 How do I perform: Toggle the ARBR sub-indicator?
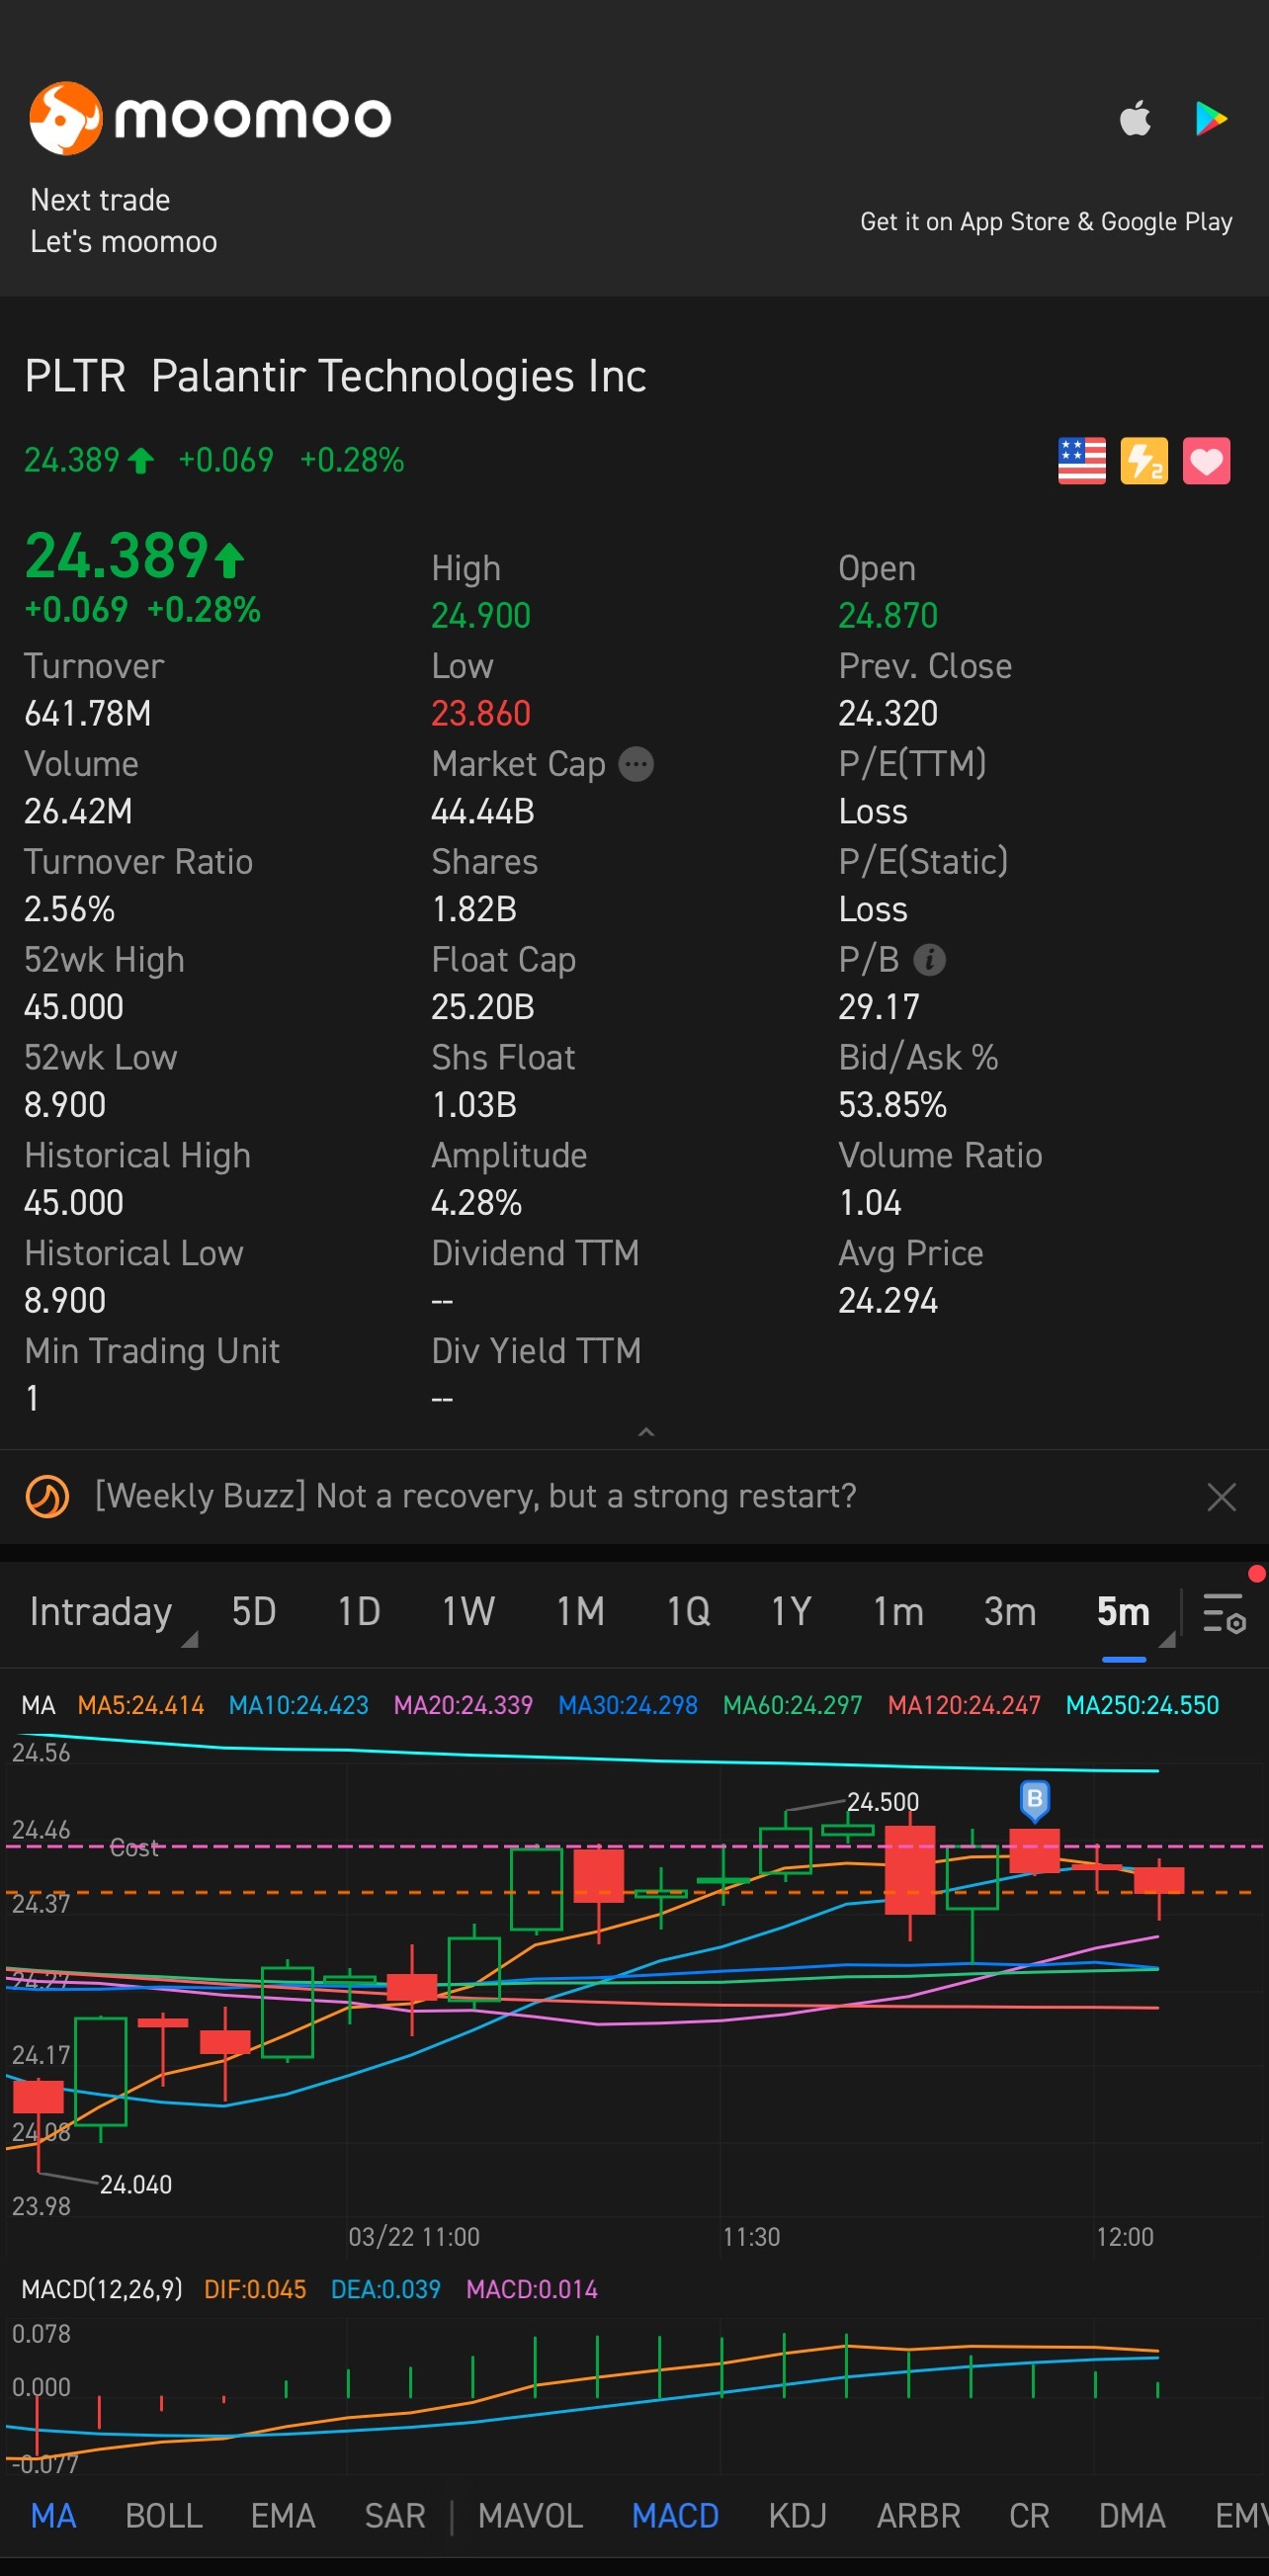tap(918, 2515)
